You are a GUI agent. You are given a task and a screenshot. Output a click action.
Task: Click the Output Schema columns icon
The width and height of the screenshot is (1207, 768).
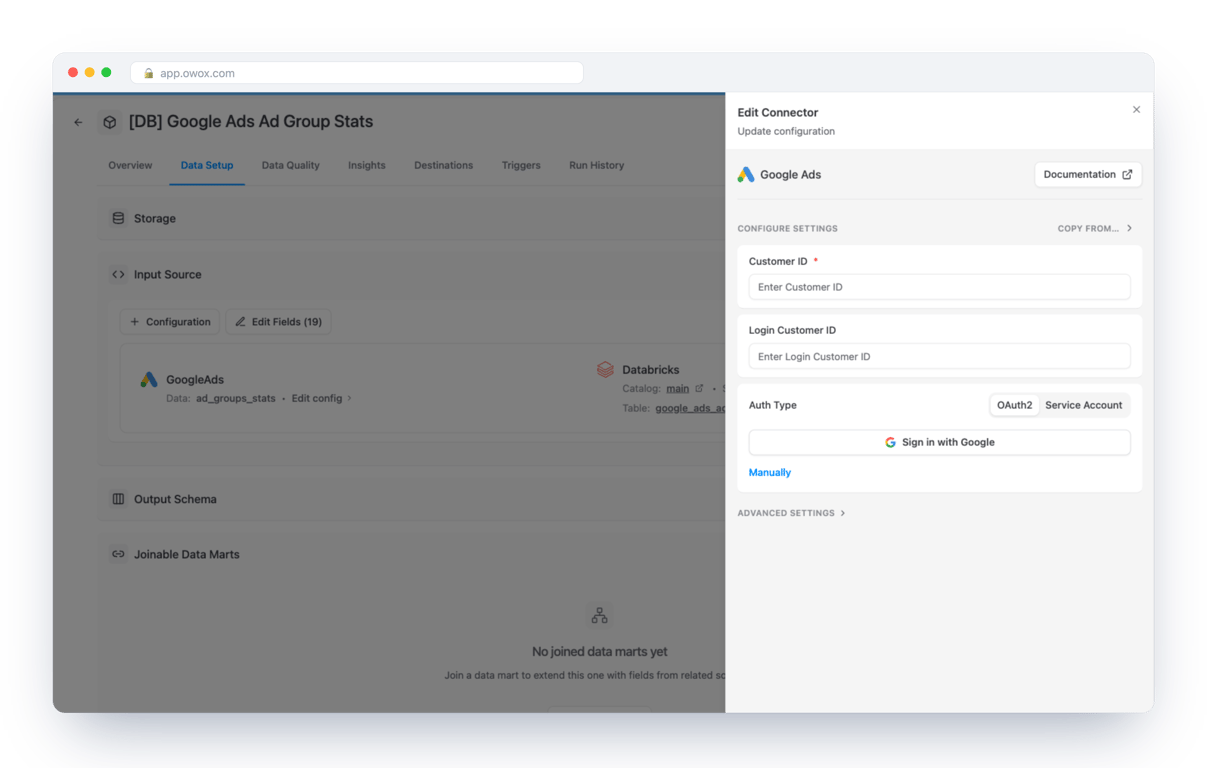118,499
